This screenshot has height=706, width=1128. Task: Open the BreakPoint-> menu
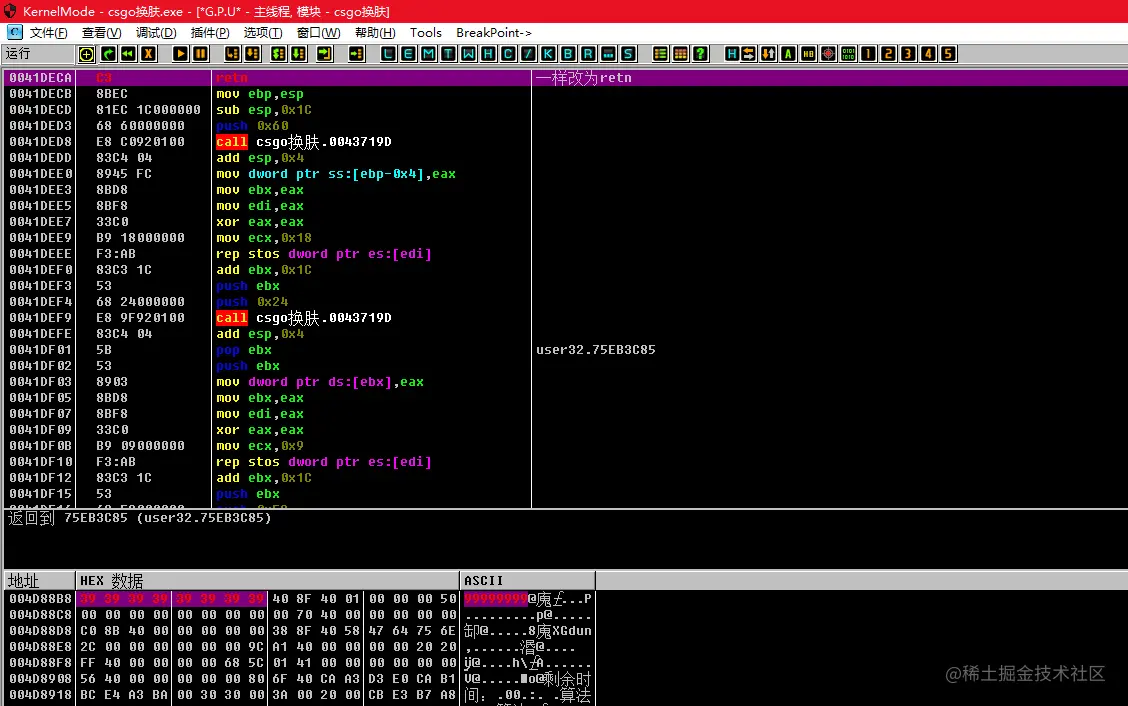pyautogui.click(x=494, y=33)
